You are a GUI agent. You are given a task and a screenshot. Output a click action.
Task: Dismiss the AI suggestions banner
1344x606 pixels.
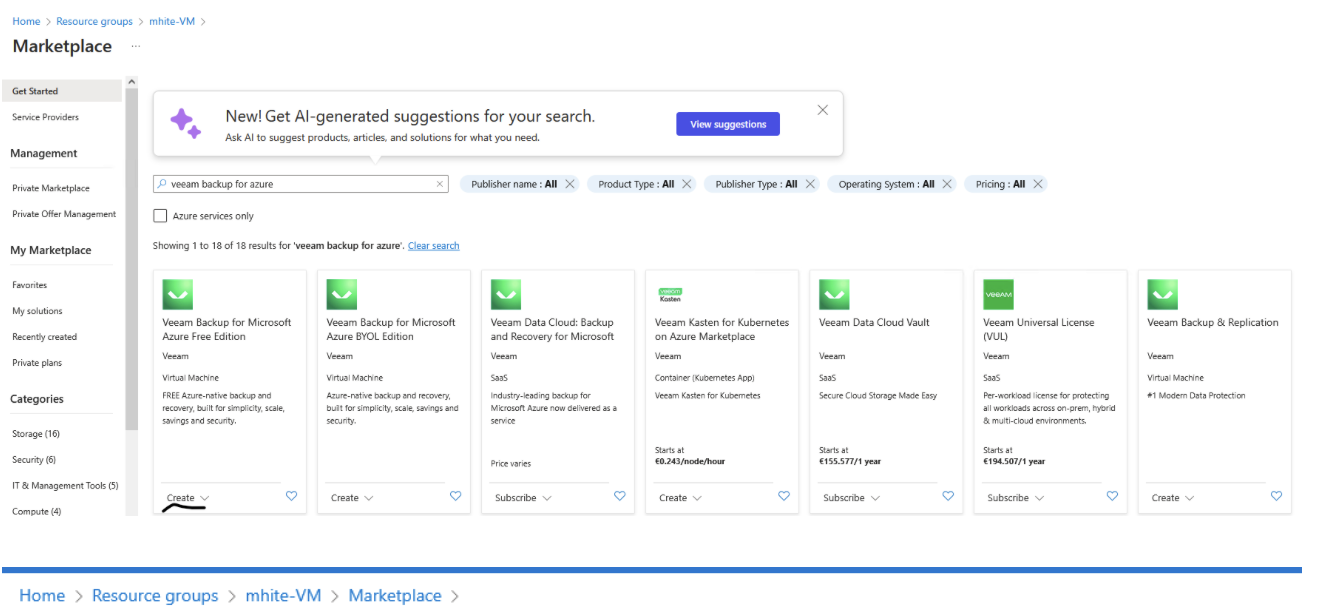click(823, 110)
